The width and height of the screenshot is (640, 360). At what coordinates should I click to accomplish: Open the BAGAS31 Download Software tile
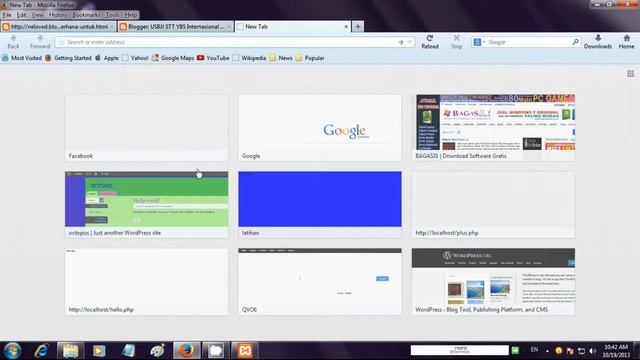click(x=493, y=128)
